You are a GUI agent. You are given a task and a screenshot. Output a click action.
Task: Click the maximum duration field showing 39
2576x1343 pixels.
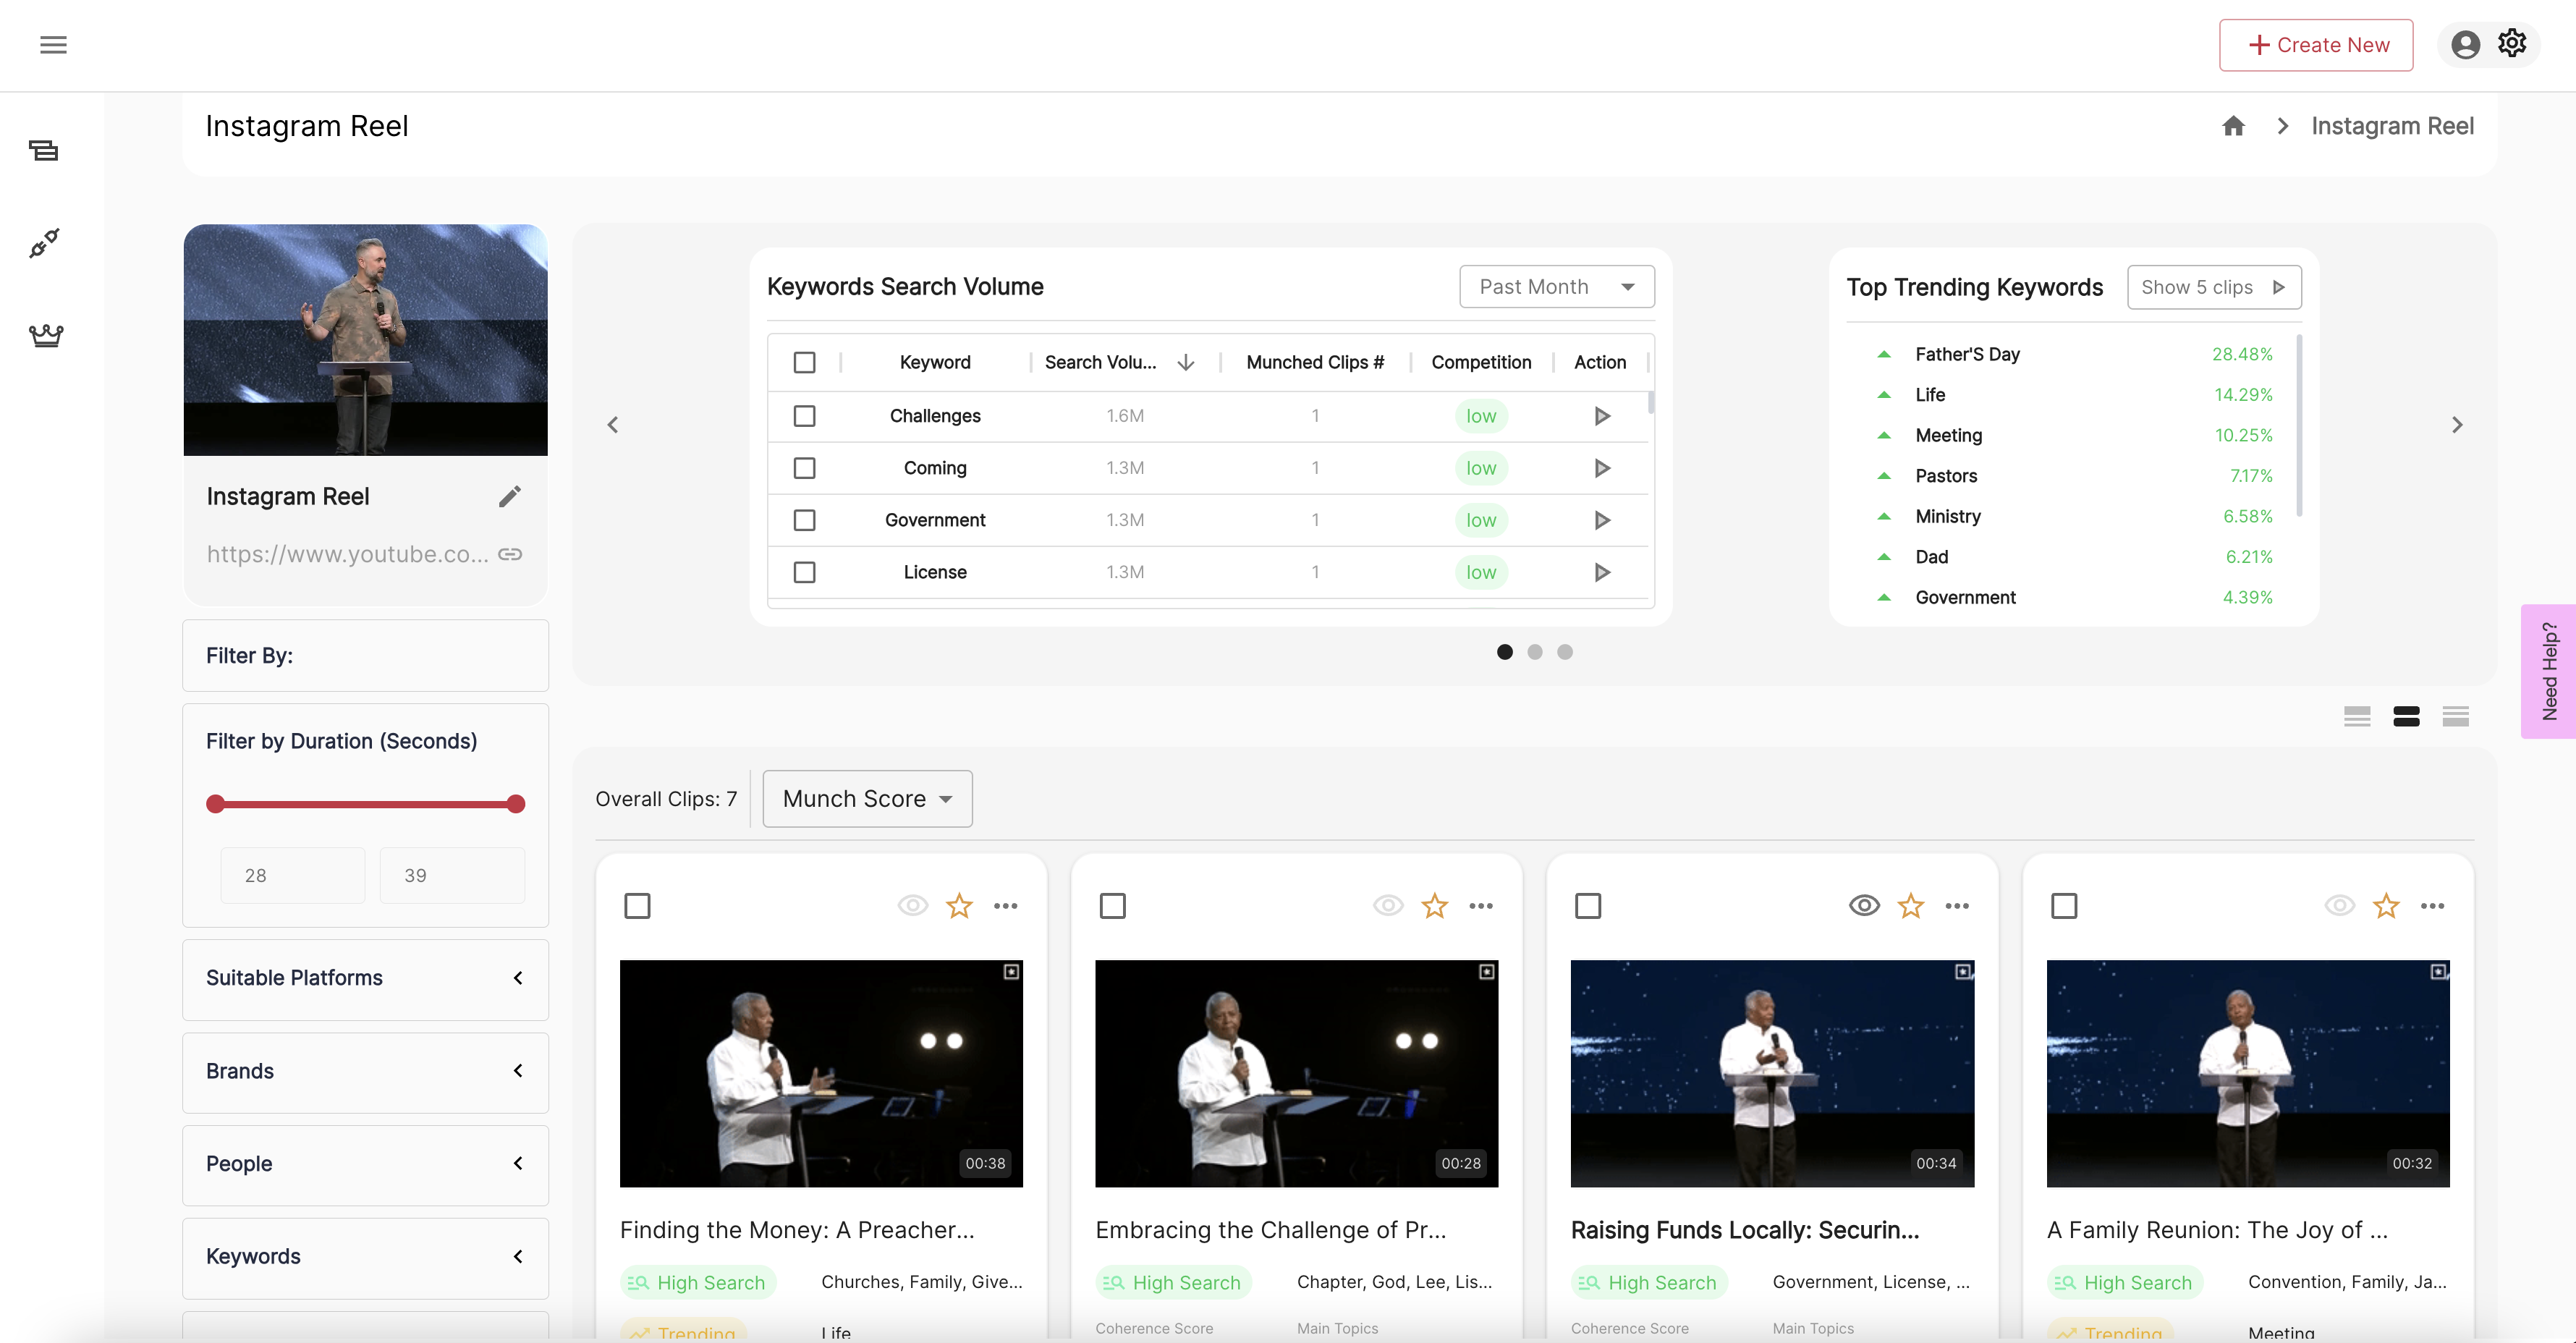(452, 875)
